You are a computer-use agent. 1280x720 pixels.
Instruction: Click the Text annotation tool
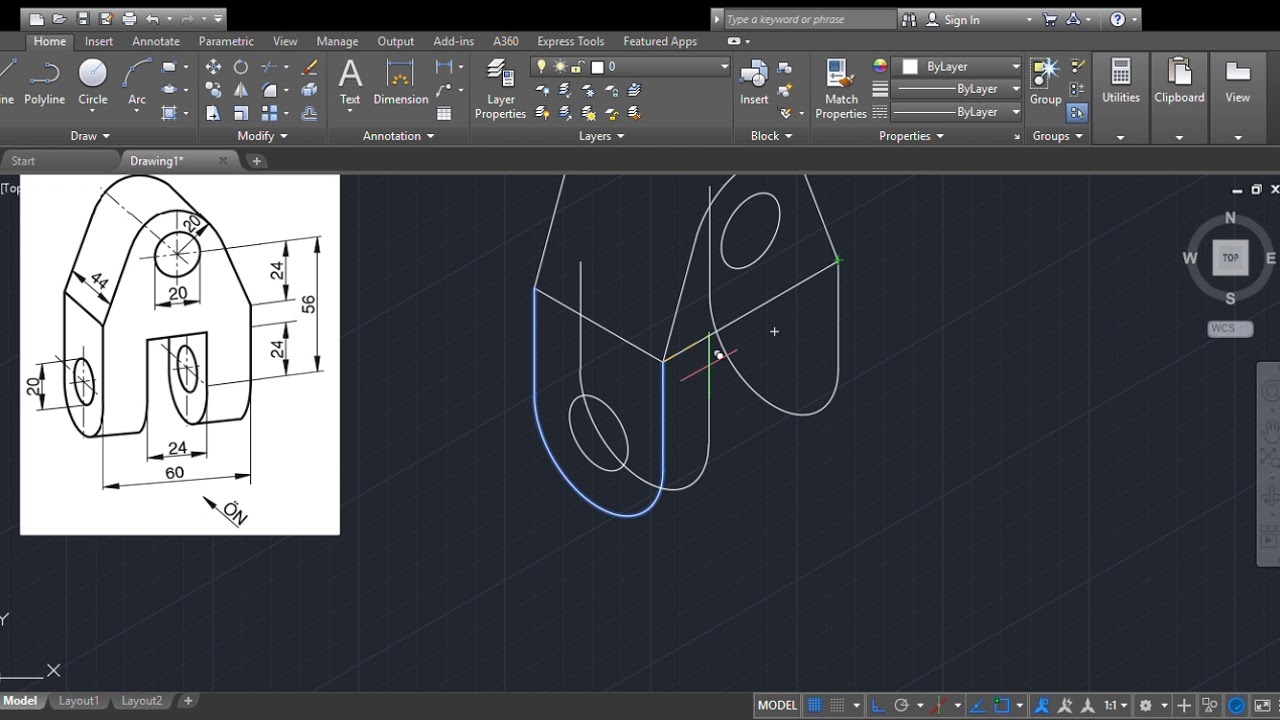pos(350,81)
